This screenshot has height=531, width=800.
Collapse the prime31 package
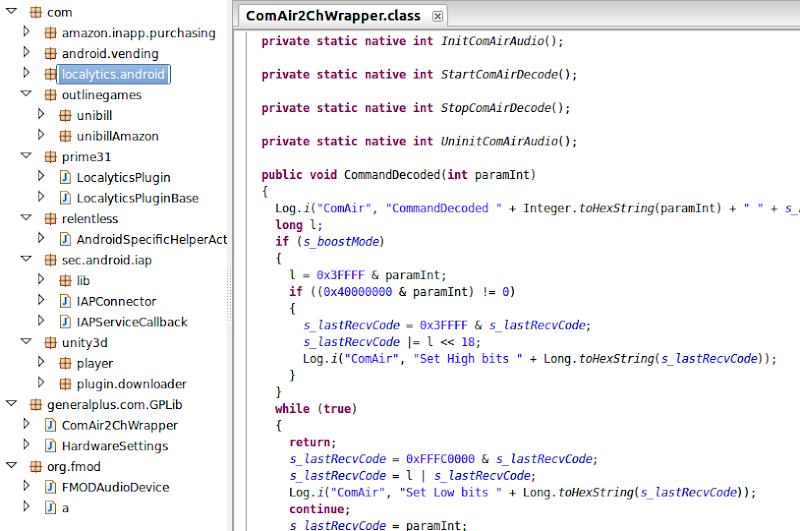tap(26, 155)
